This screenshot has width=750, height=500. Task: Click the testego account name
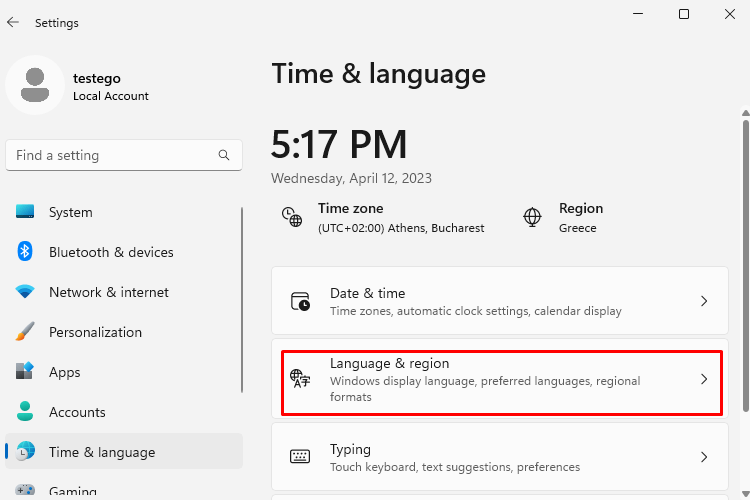pyautogui.click(x=97, y=78)
